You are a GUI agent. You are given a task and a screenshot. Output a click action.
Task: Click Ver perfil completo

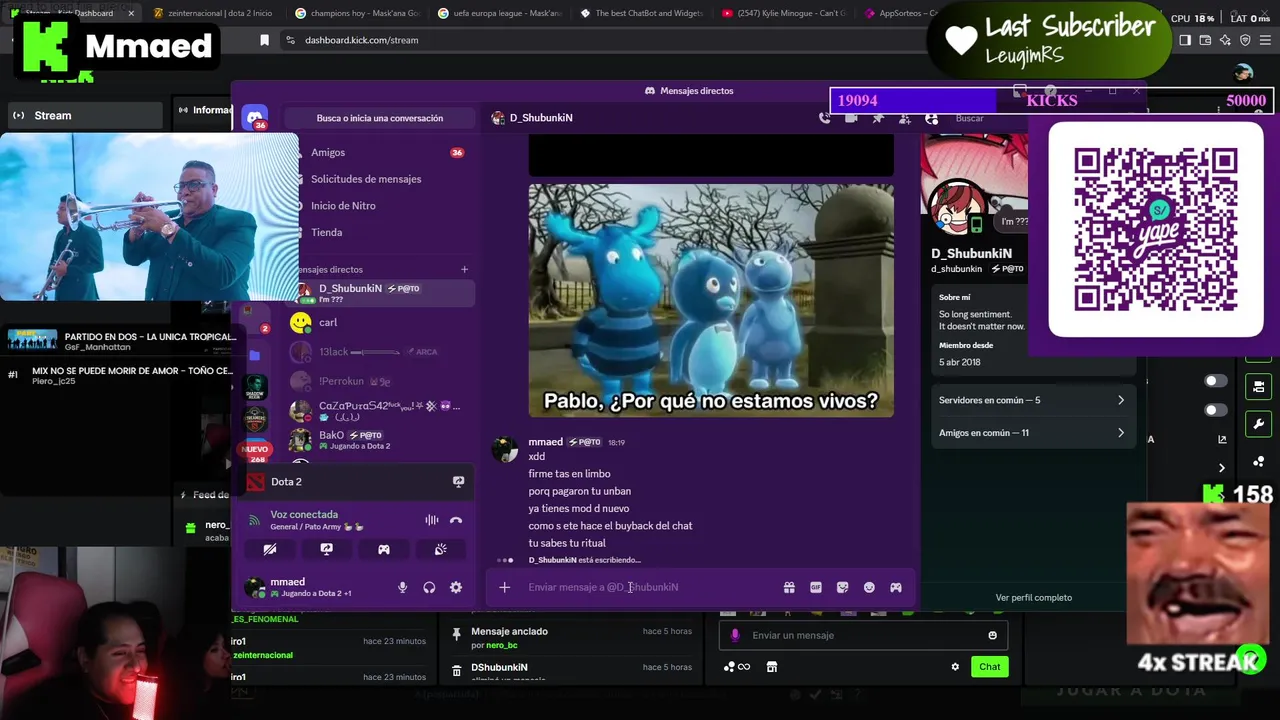pos(1033,597)
